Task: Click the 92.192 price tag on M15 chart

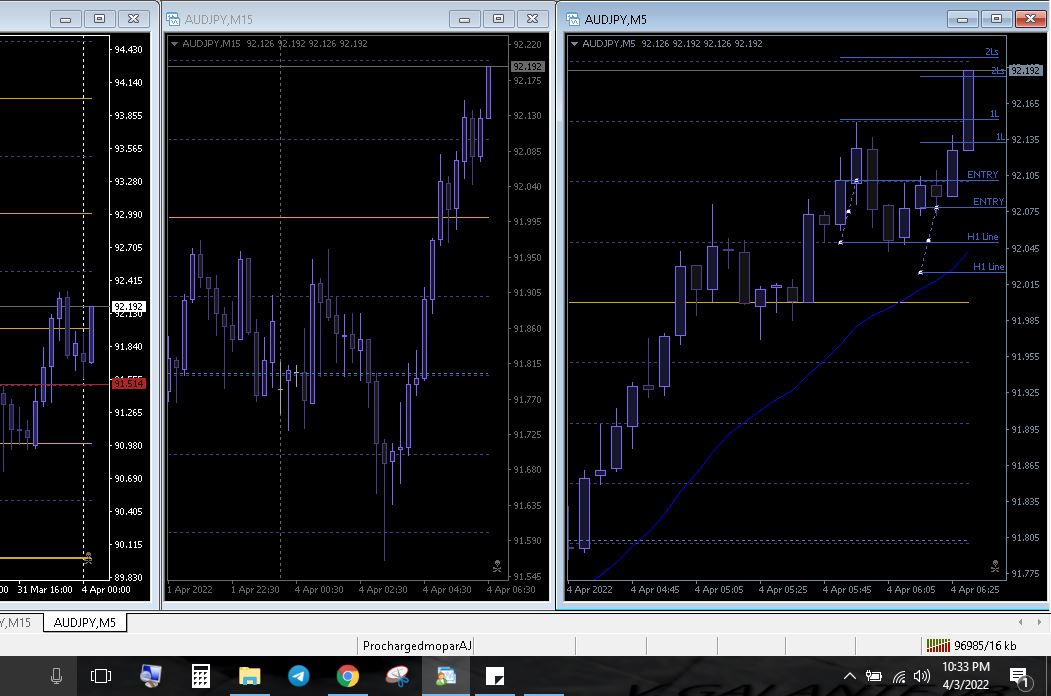Action: (x=528, y=66)
